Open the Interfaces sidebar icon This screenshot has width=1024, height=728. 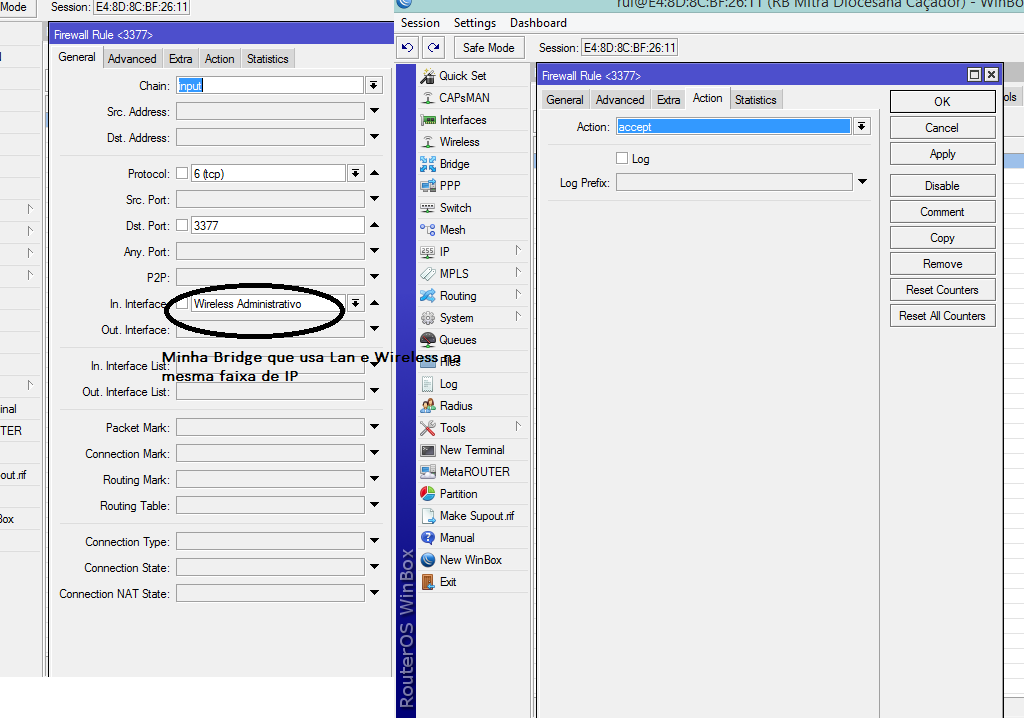[428, 120]
